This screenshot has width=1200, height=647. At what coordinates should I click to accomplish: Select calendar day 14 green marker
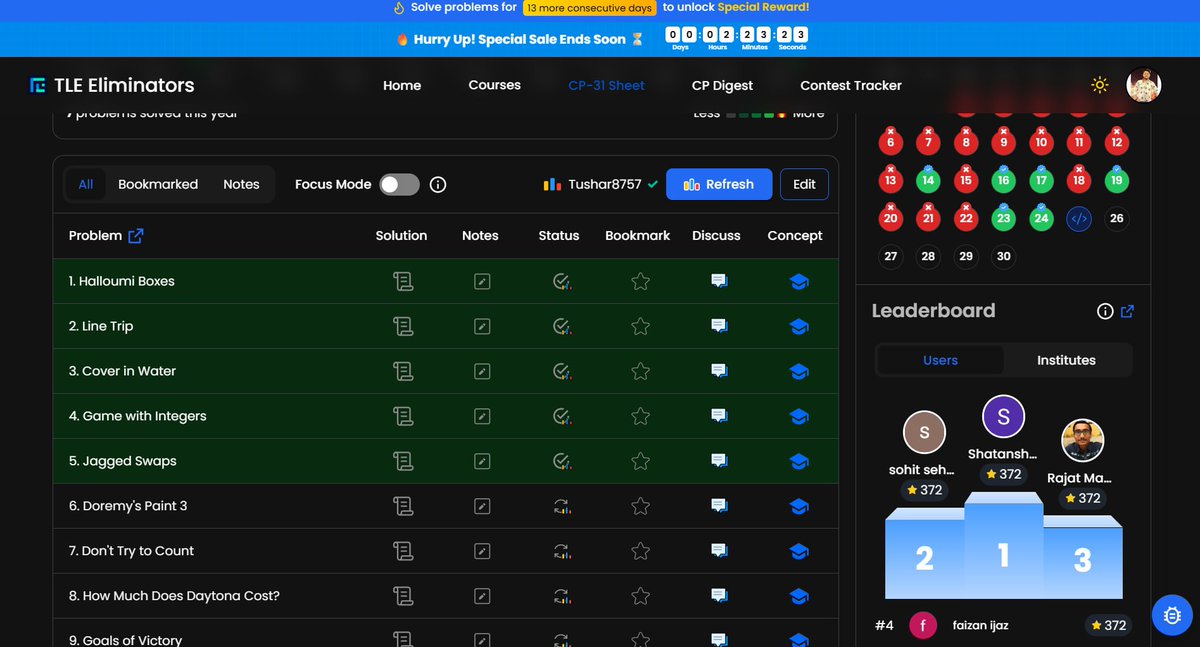[x=928, y=180]
